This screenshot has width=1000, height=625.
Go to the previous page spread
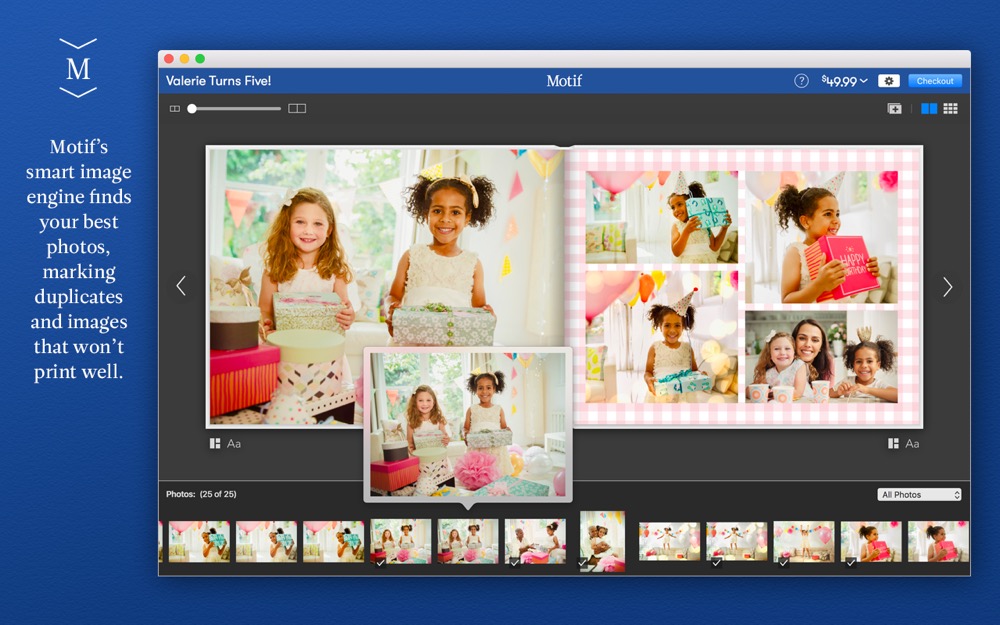(181, 287)
